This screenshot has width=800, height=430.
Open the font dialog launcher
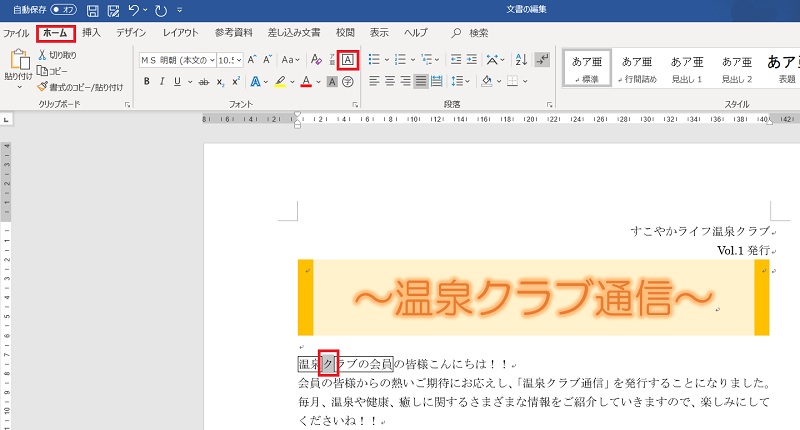click(x=355, y=105)
